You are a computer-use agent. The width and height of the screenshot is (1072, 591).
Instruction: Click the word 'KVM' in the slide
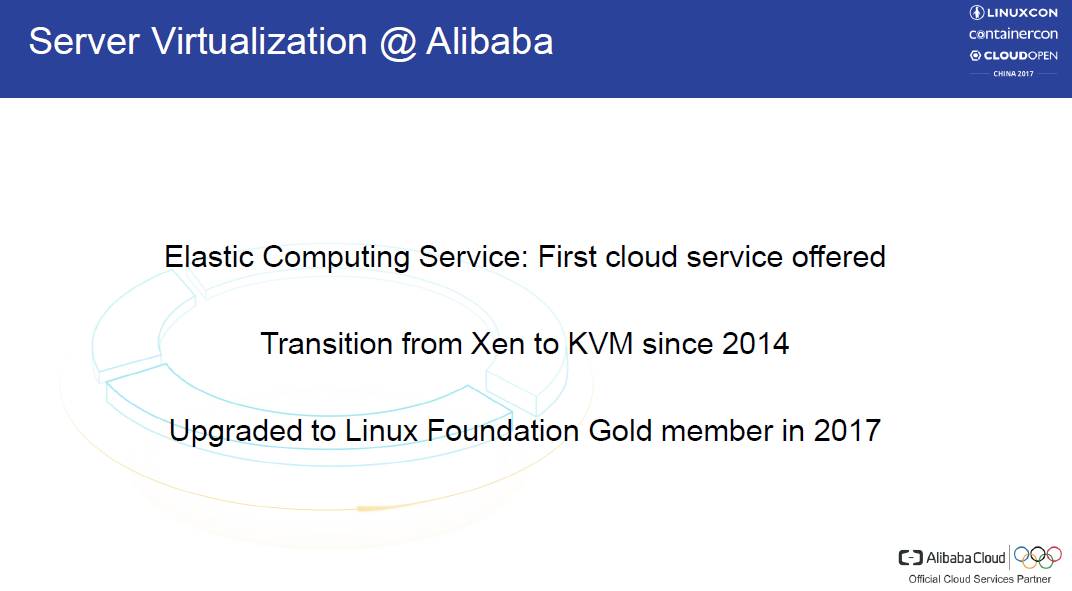(x=601, y=344)
